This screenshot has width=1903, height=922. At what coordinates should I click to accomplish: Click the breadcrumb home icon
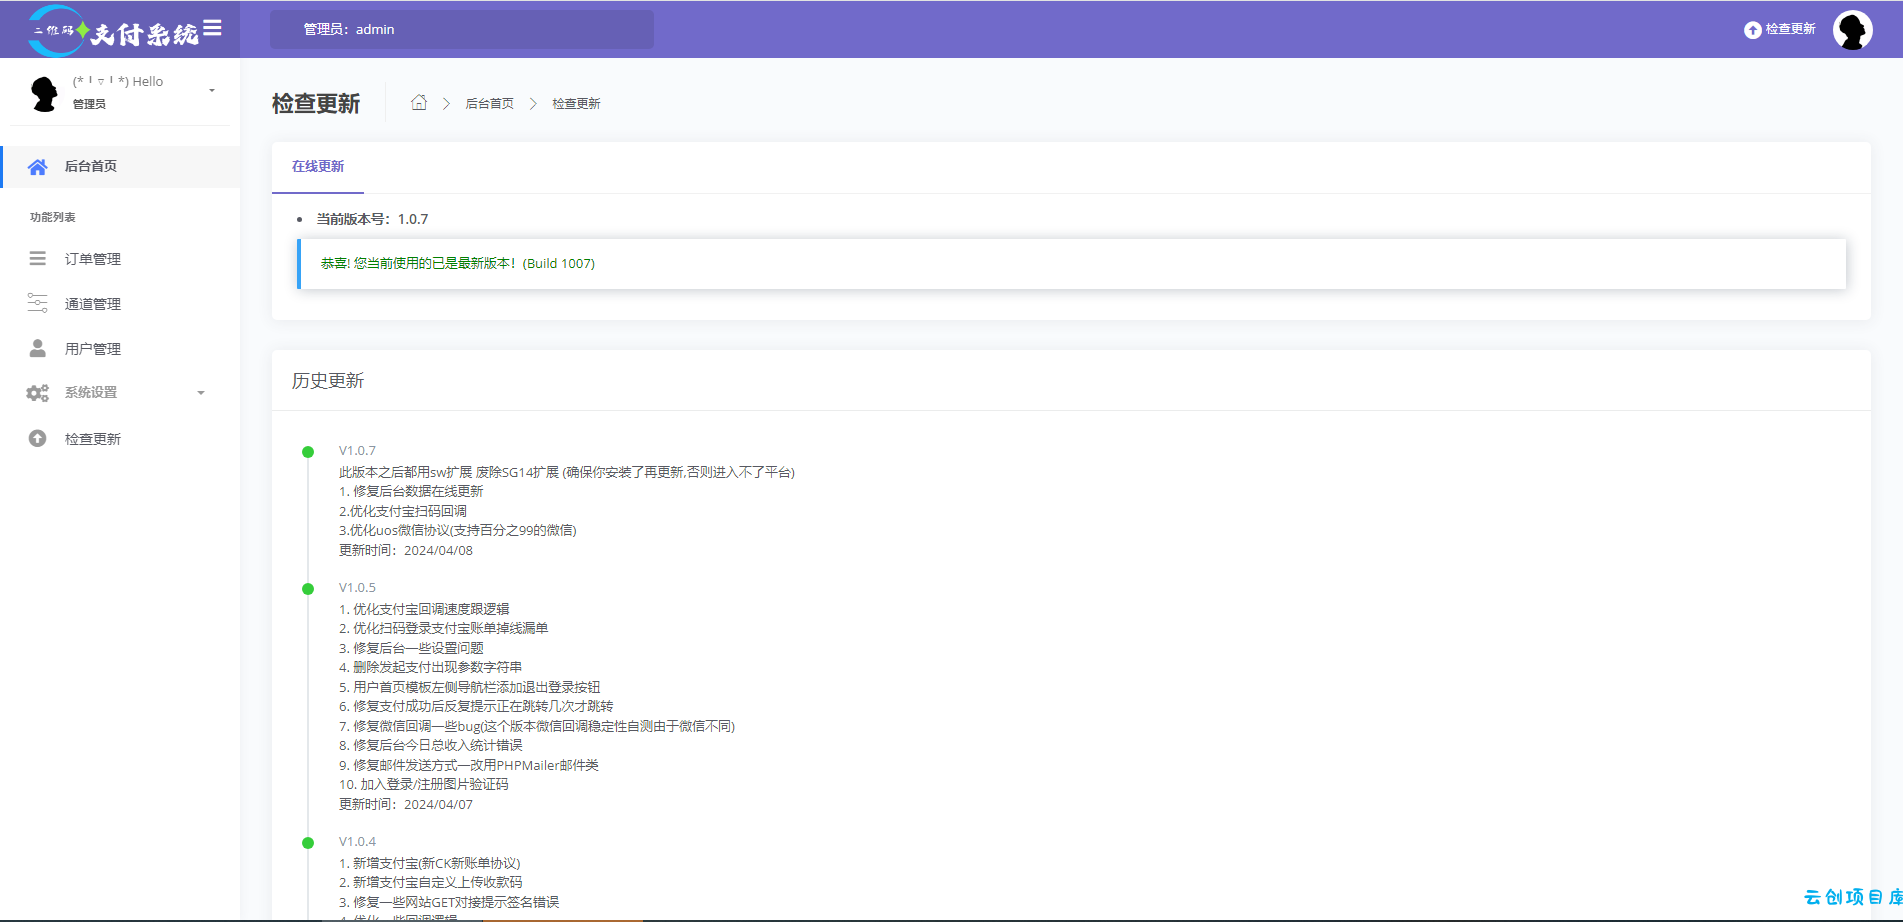[x=419, y=102]
